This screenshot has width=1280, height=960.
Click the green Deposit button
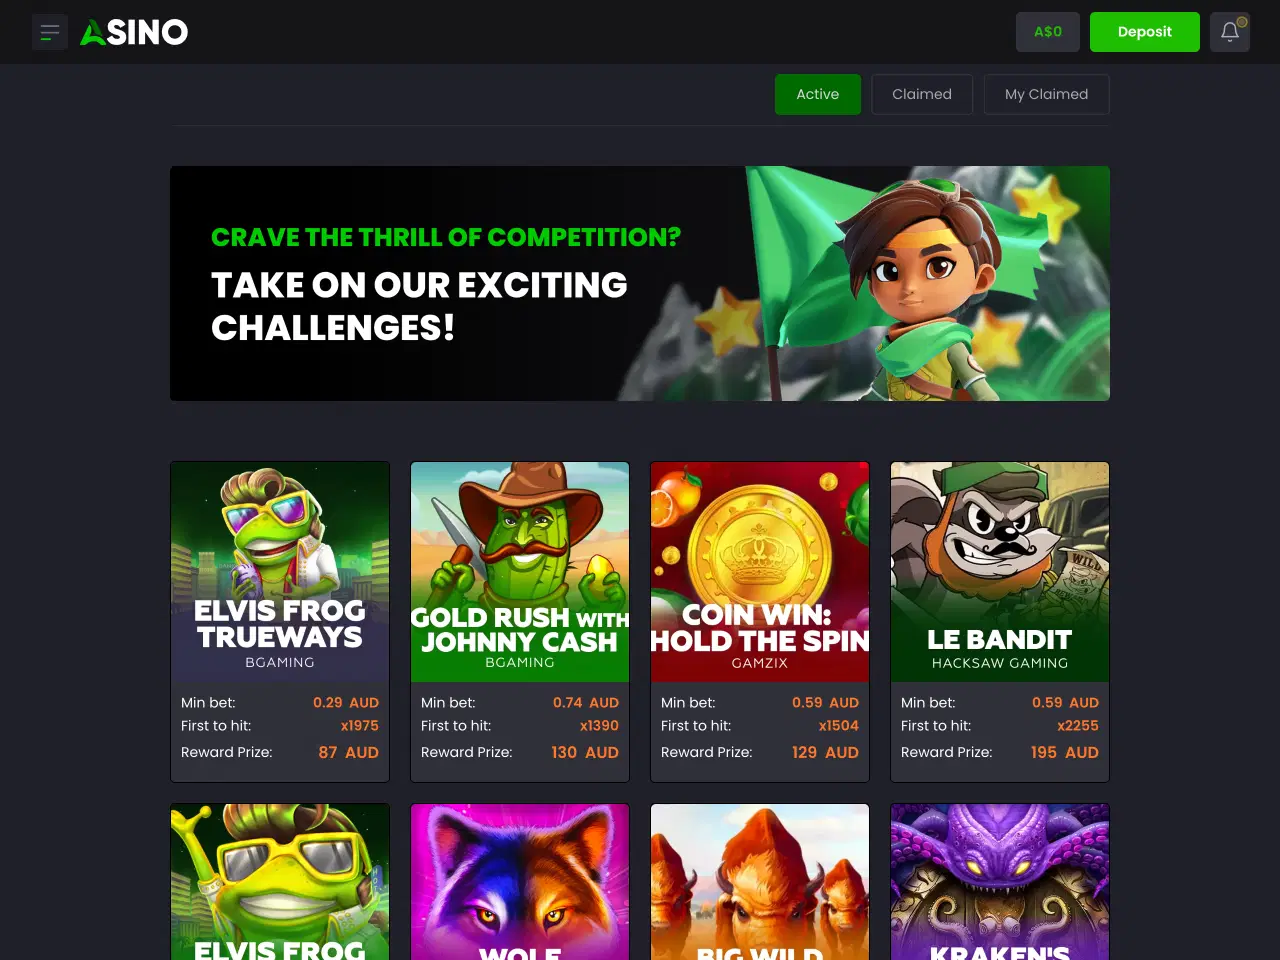pyautogui.click(x=1145, y=32)
